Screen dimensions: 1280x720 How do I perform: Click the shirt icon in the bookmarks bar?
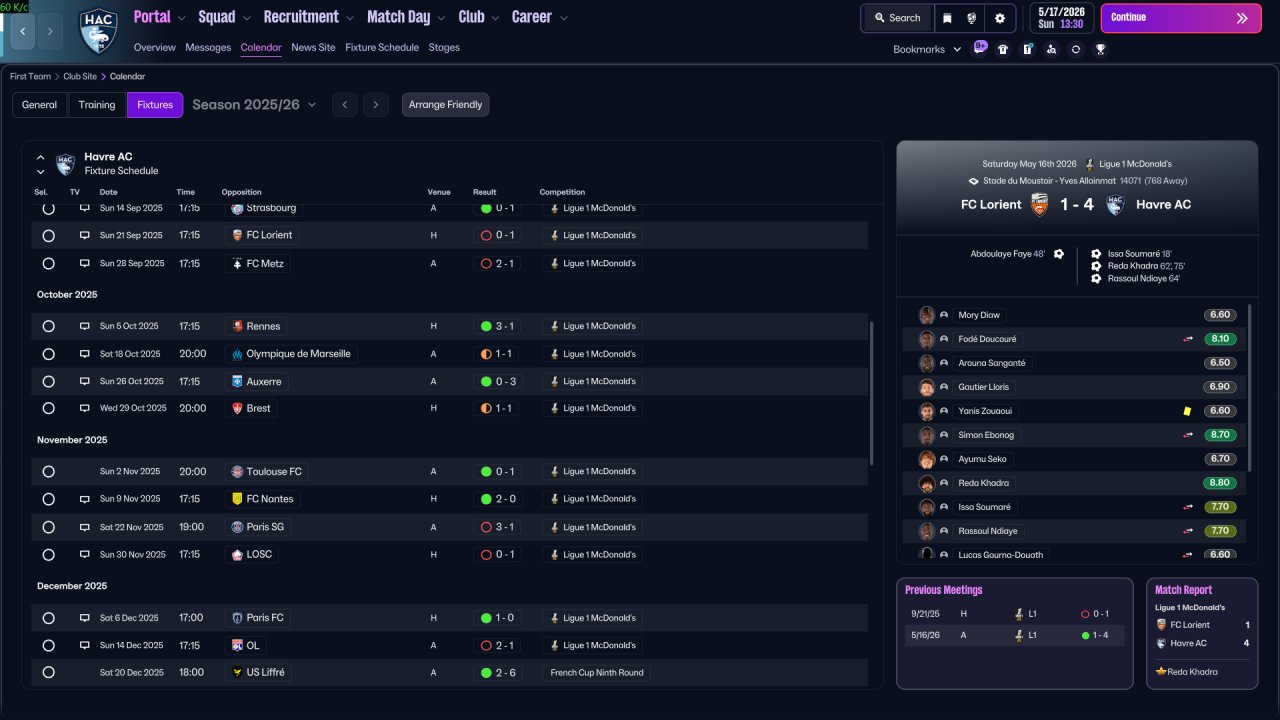tap(1003, 49)
